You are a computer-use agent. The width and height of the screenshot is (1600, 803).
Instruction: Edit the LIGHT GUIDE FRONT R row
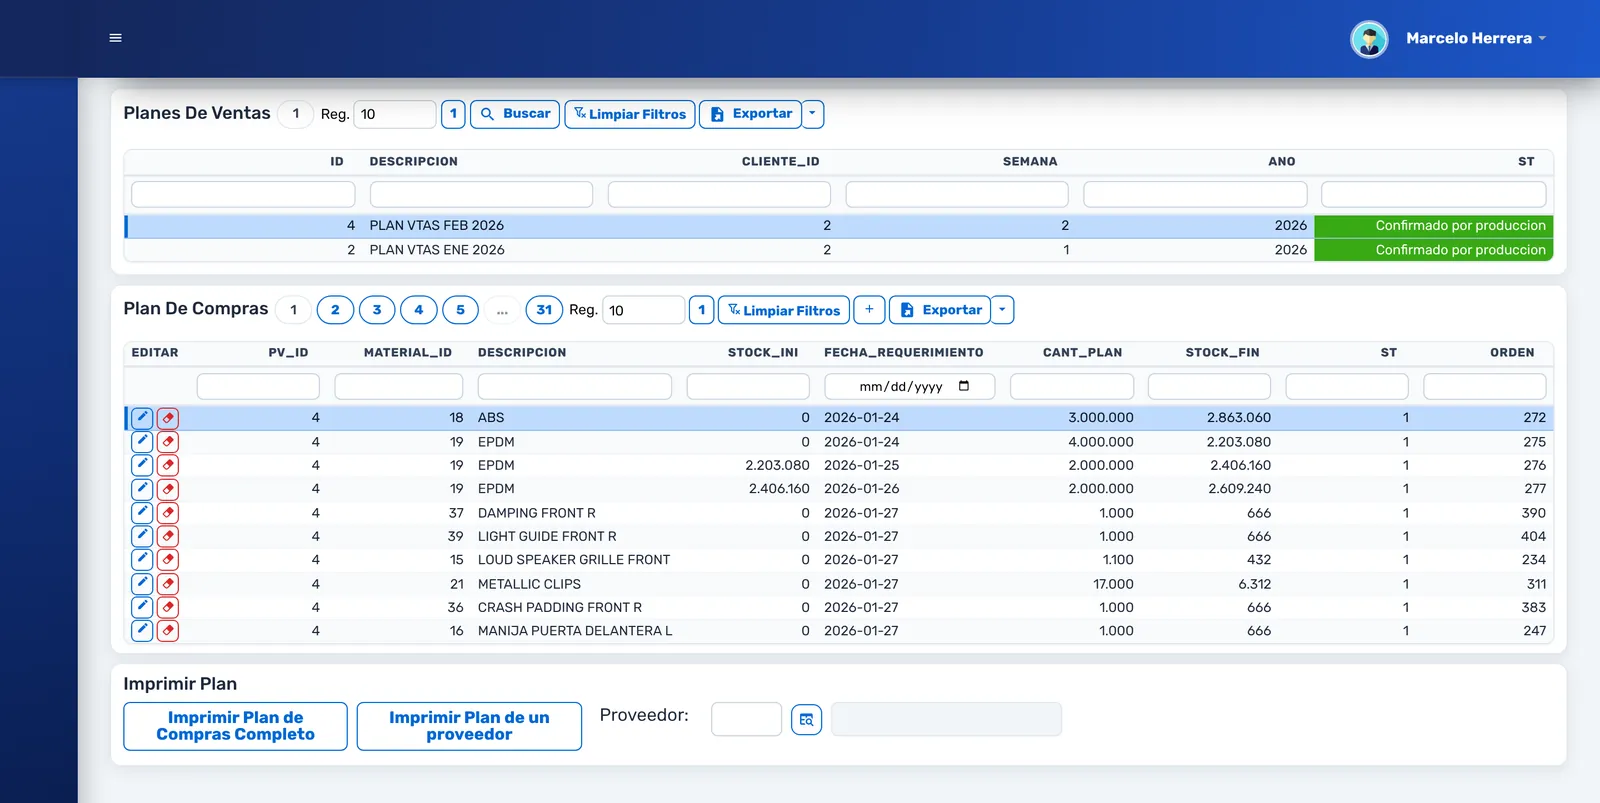point(142,536)
